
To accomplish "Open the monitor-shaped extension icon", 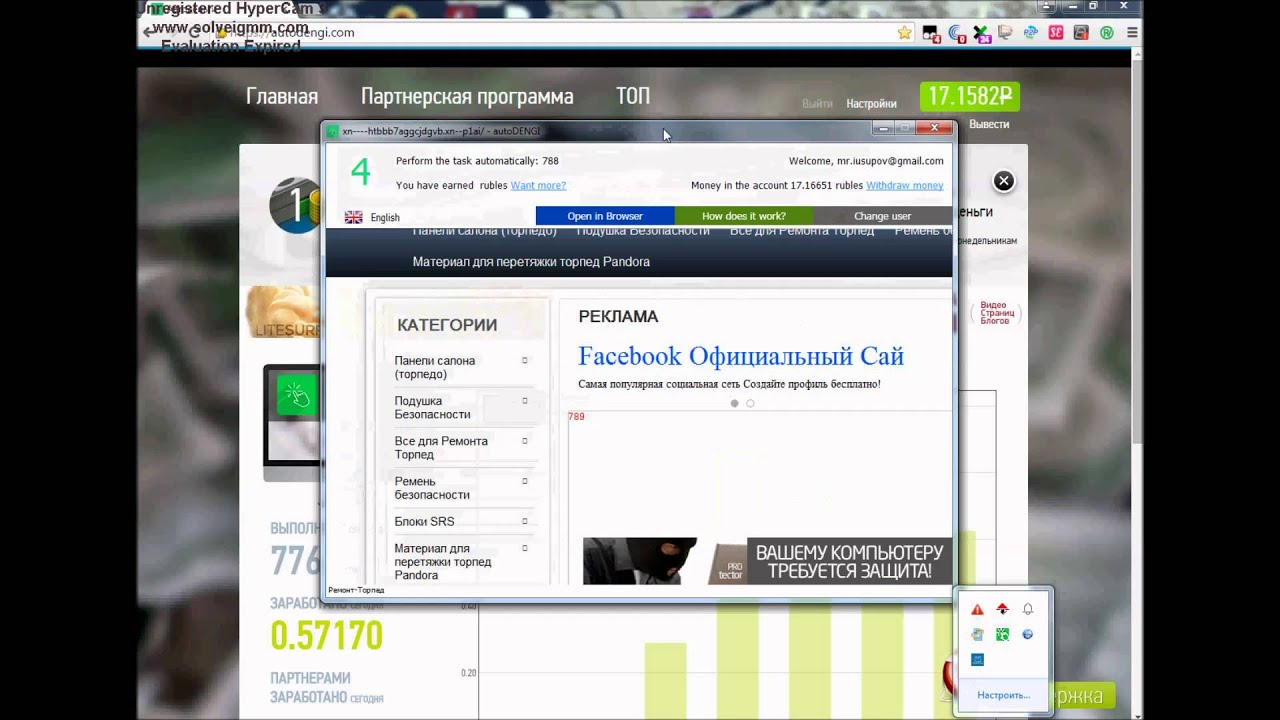I will point(1005,32).
